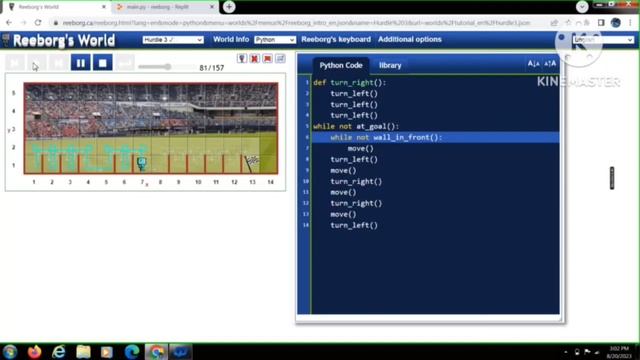The height and width of the screenshot is (360, 640).
Task: Click the red flag icon above world
Action: [267, 59]
